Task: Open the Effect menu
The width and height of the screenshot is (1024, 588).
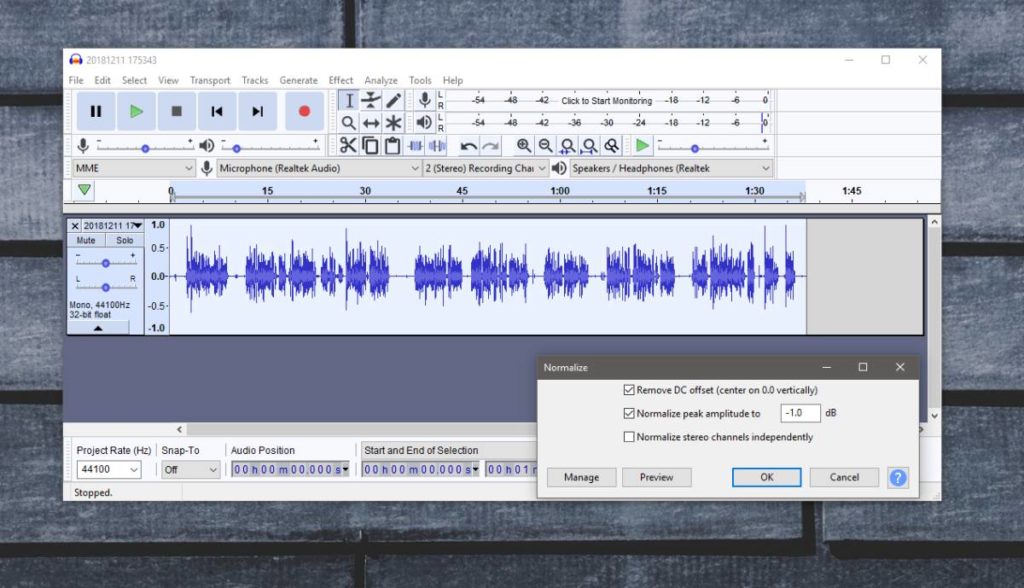Action: click(x=340, y=80)
